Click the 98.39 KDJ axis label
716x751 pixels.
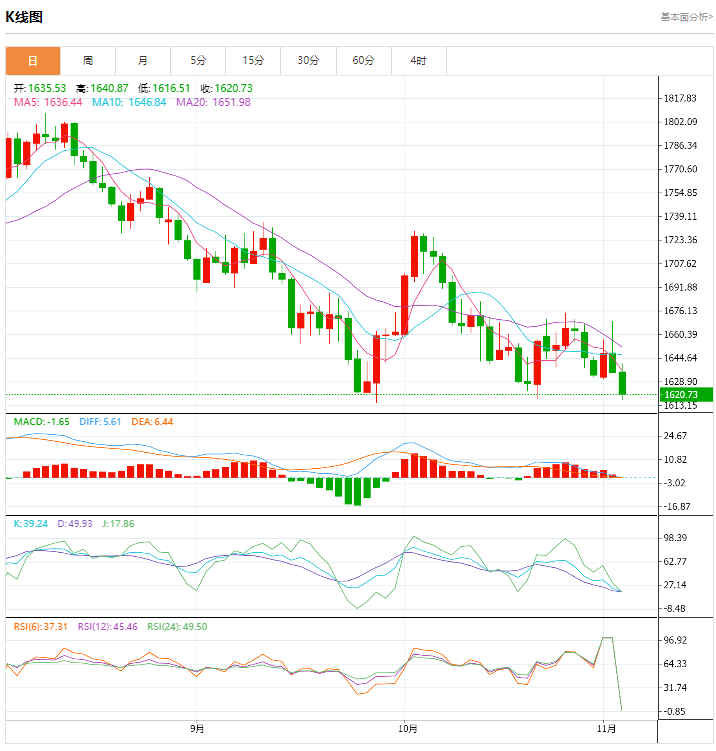pyautogui.click(x=675, y=538)
